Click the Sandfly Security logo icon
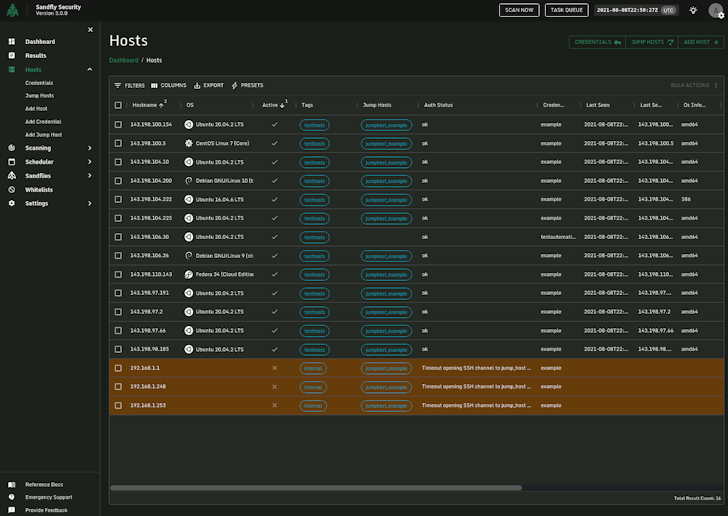The height and width of the screenshot is (516, 728). pos(13,10)
